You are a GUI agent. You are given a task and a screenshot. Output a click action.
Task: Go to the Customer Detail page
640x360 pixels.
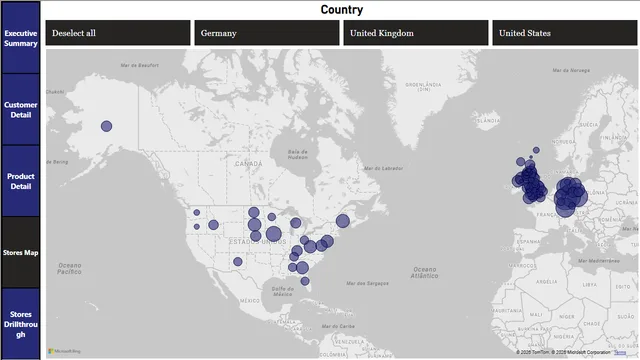(x=20, y=110)
